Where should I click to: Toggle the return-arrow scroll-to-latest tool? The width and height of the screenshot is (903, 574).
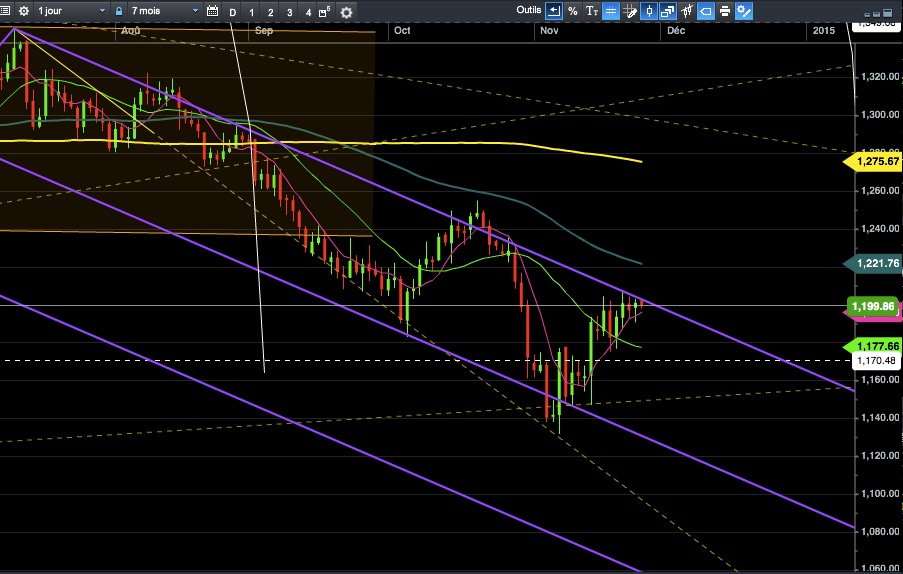pos(553,11)
